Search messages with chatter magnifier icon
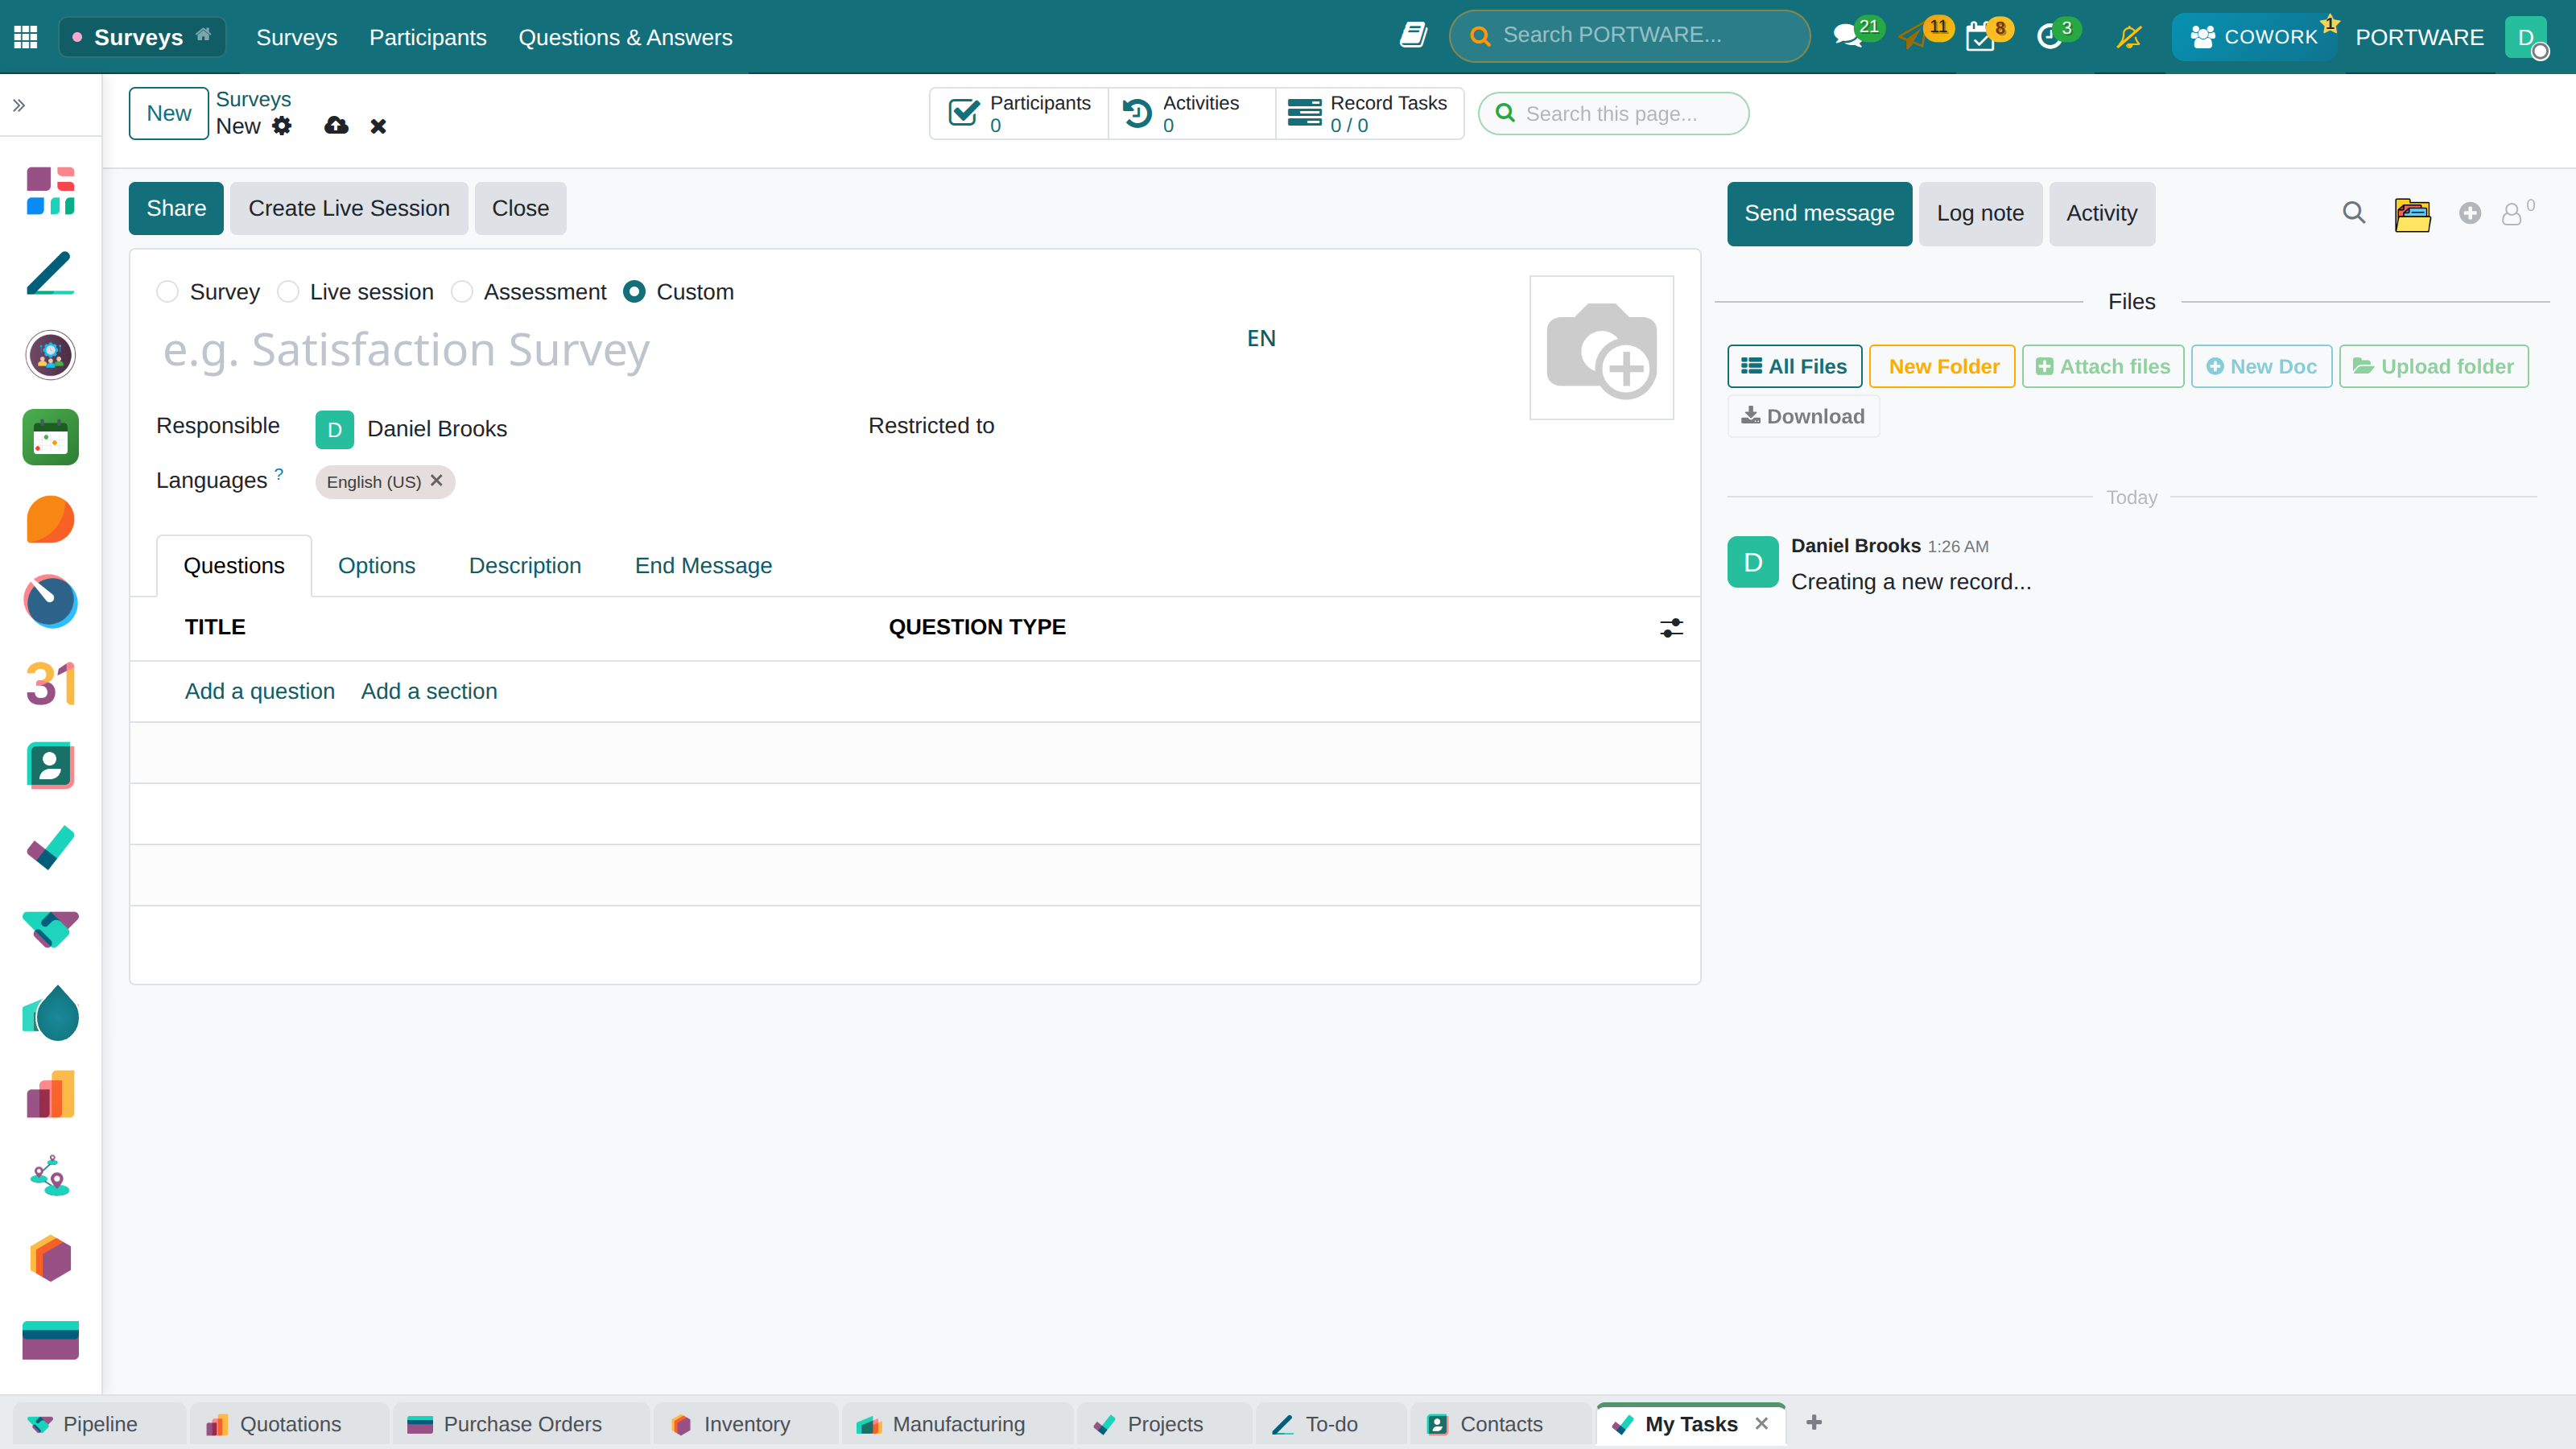The height and width of the screenshot is (1449, 2576). click(2353, 213)
